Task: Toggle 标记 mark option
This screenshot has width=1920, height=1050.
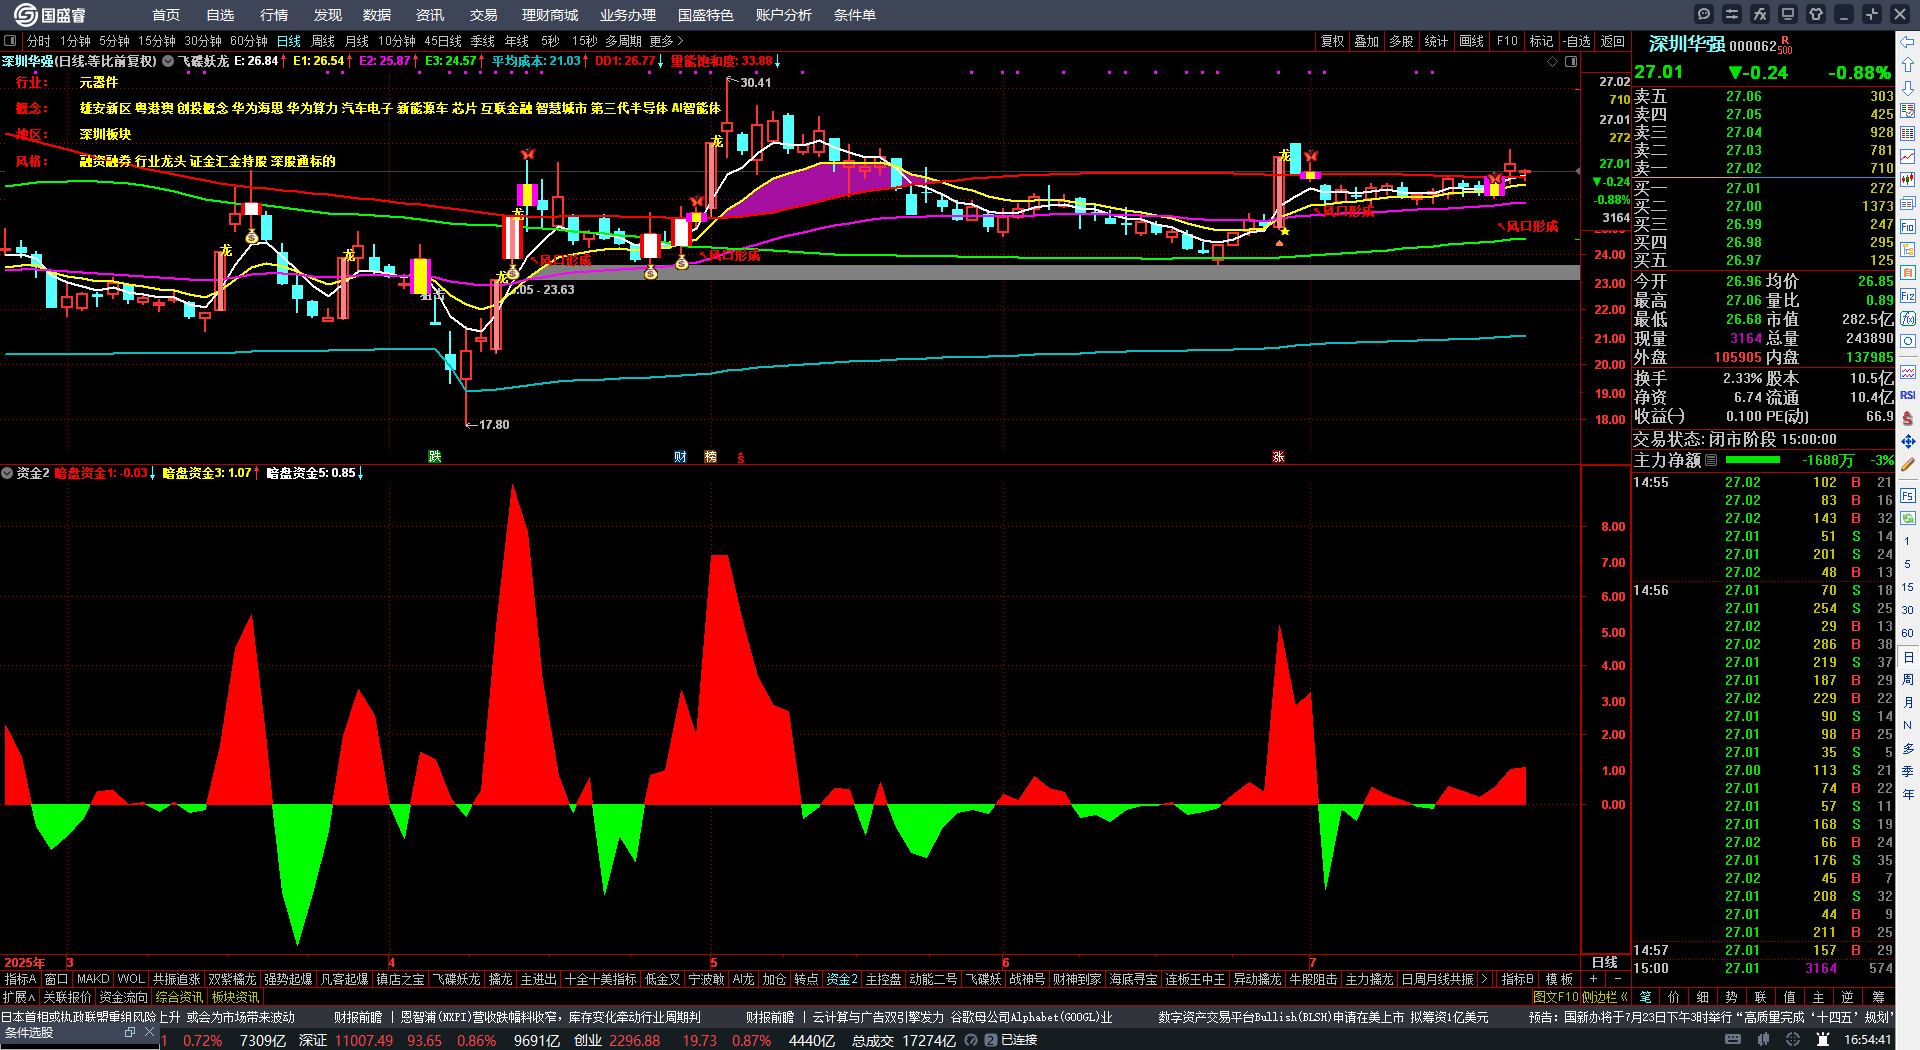Action: (1542, 41)
